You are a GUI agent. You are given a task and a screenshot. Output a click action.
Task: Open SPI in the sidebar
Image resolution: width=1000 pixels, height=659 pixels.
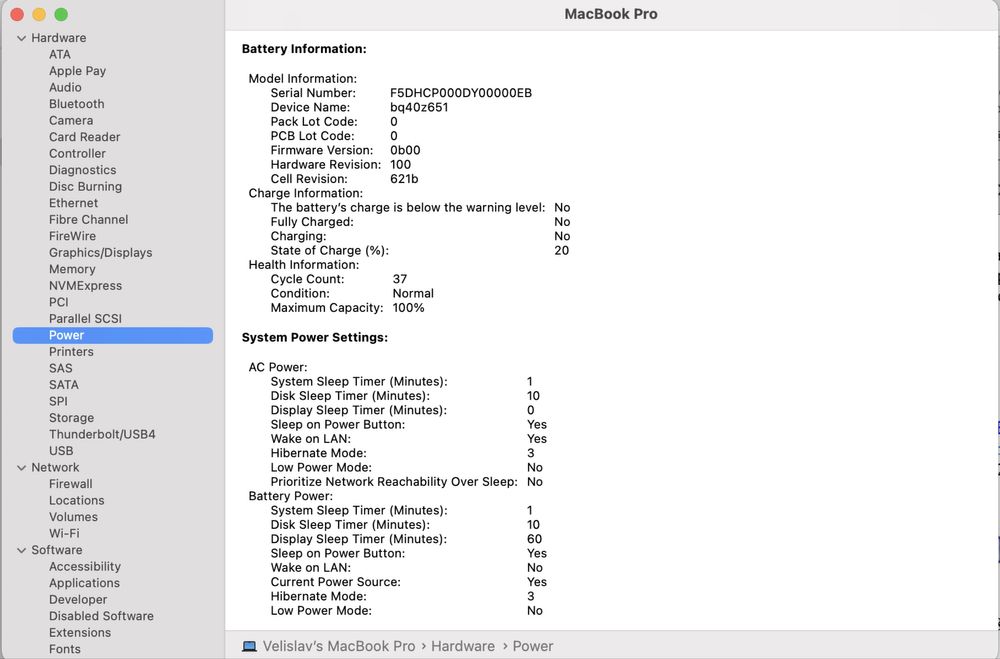(58, 401)
